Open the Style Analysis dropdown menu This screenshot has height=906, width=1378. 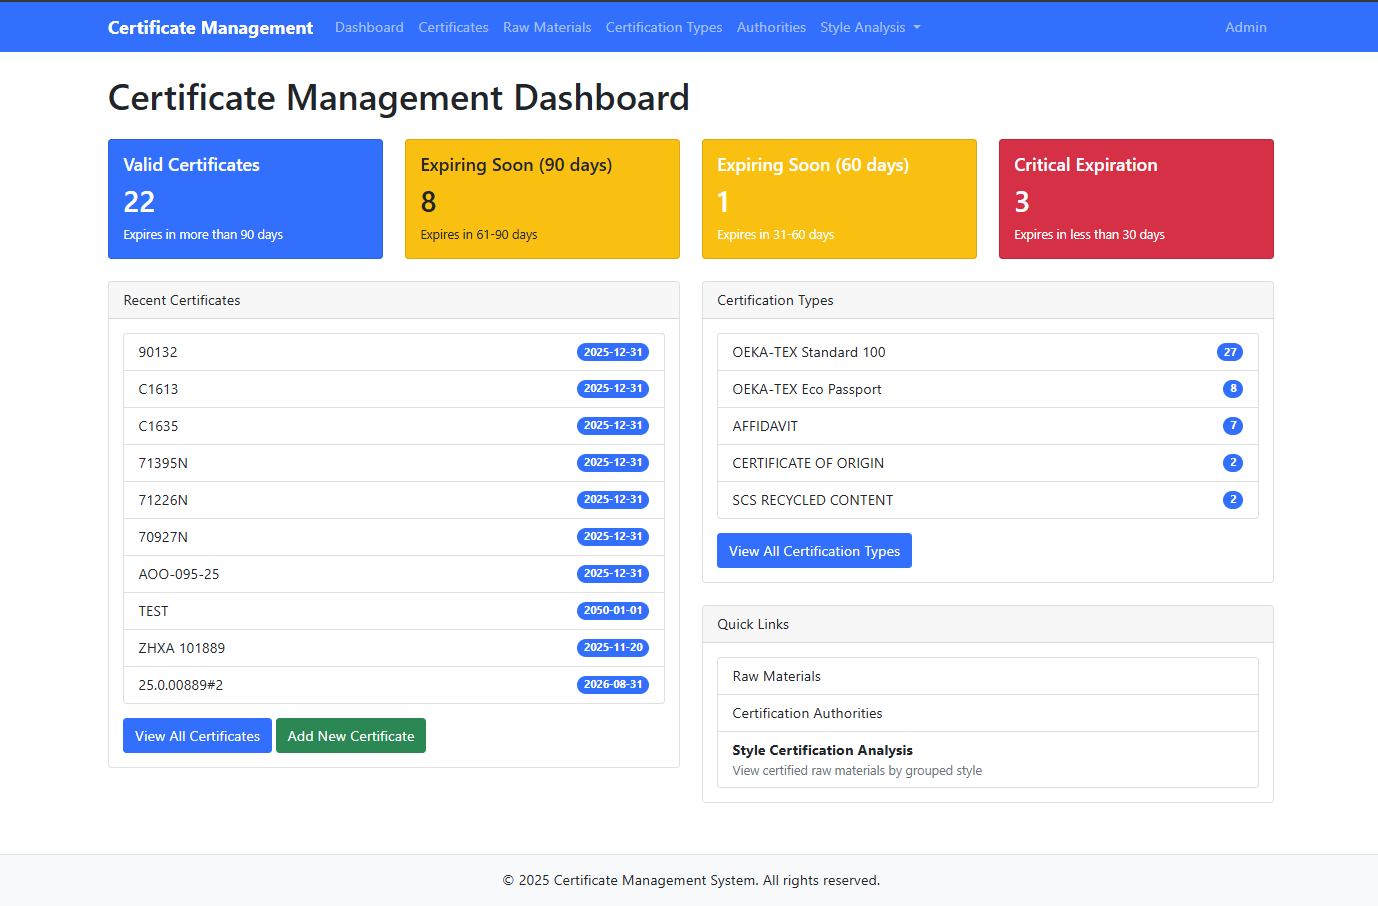point(869,27)
